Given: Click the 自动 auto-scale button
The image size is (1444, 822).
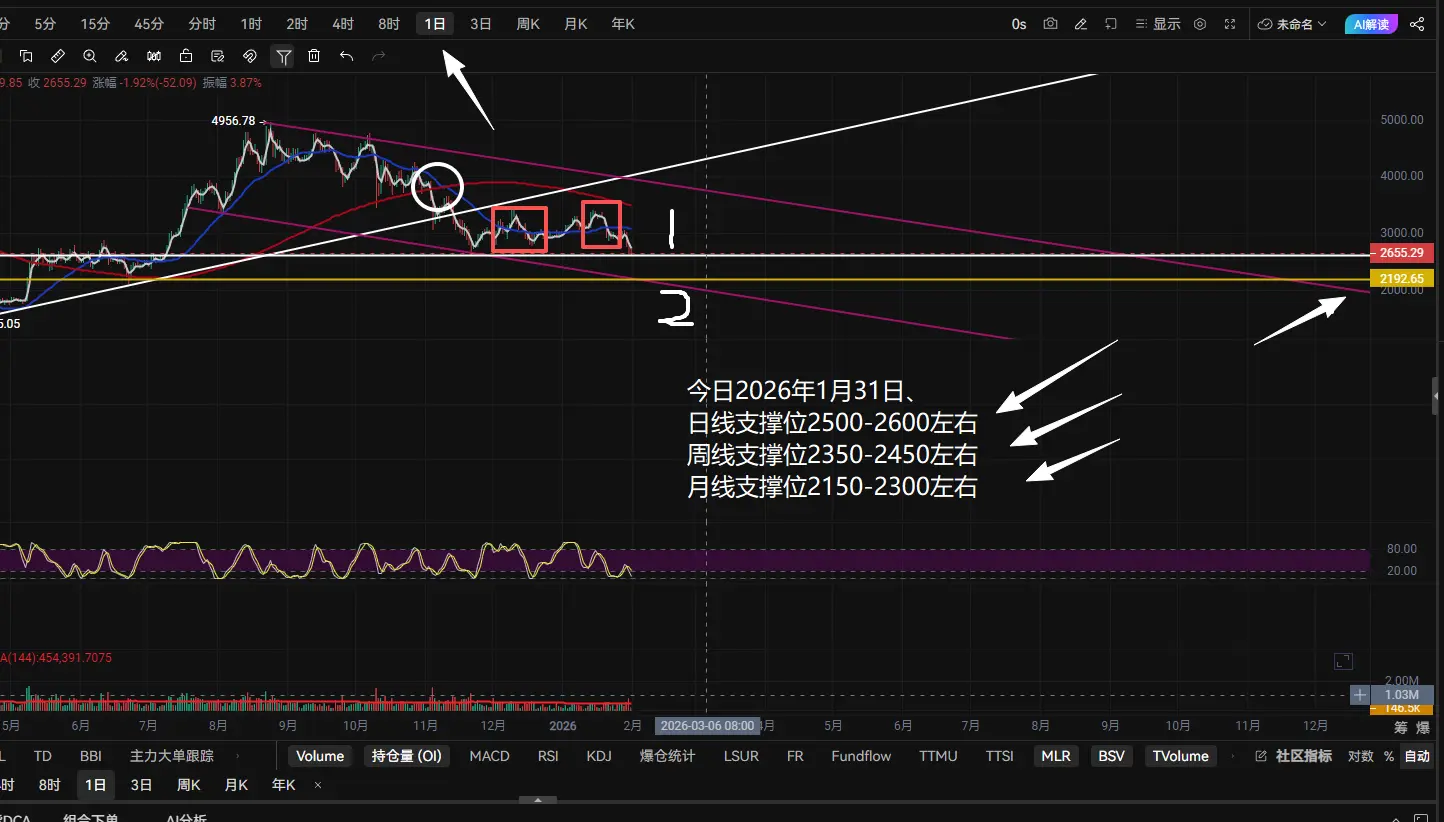Looking at the screenshot, I should point(1417,756).
